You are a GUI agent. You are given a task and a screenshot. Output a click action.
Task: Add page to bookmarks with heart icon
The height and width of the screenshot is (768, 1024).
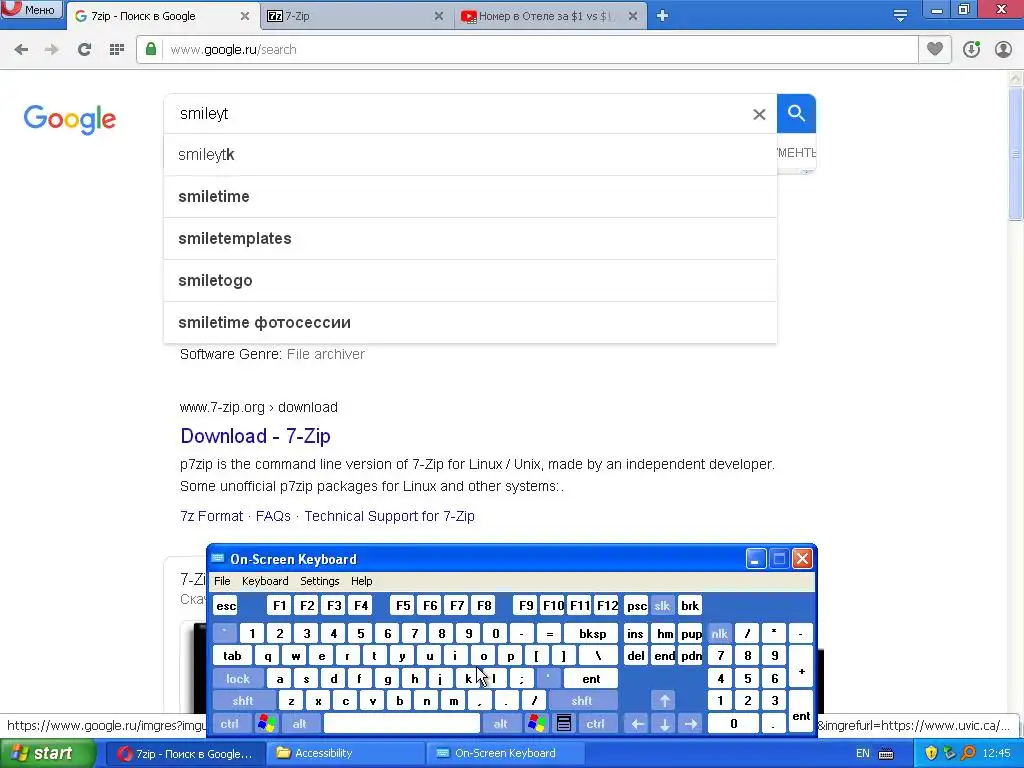click(935, 50)
